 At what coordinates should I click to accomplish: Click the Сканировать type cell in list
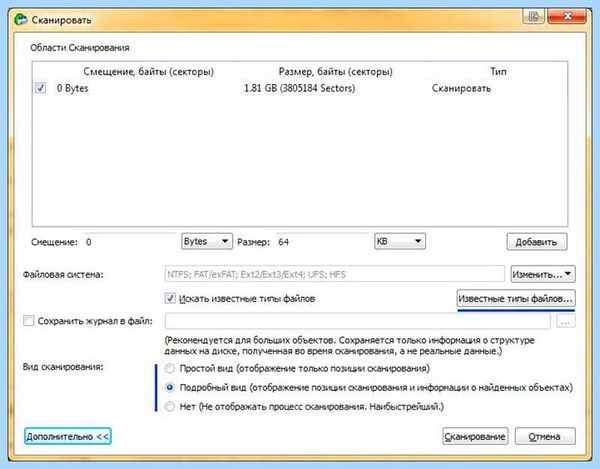coord(461,88)
